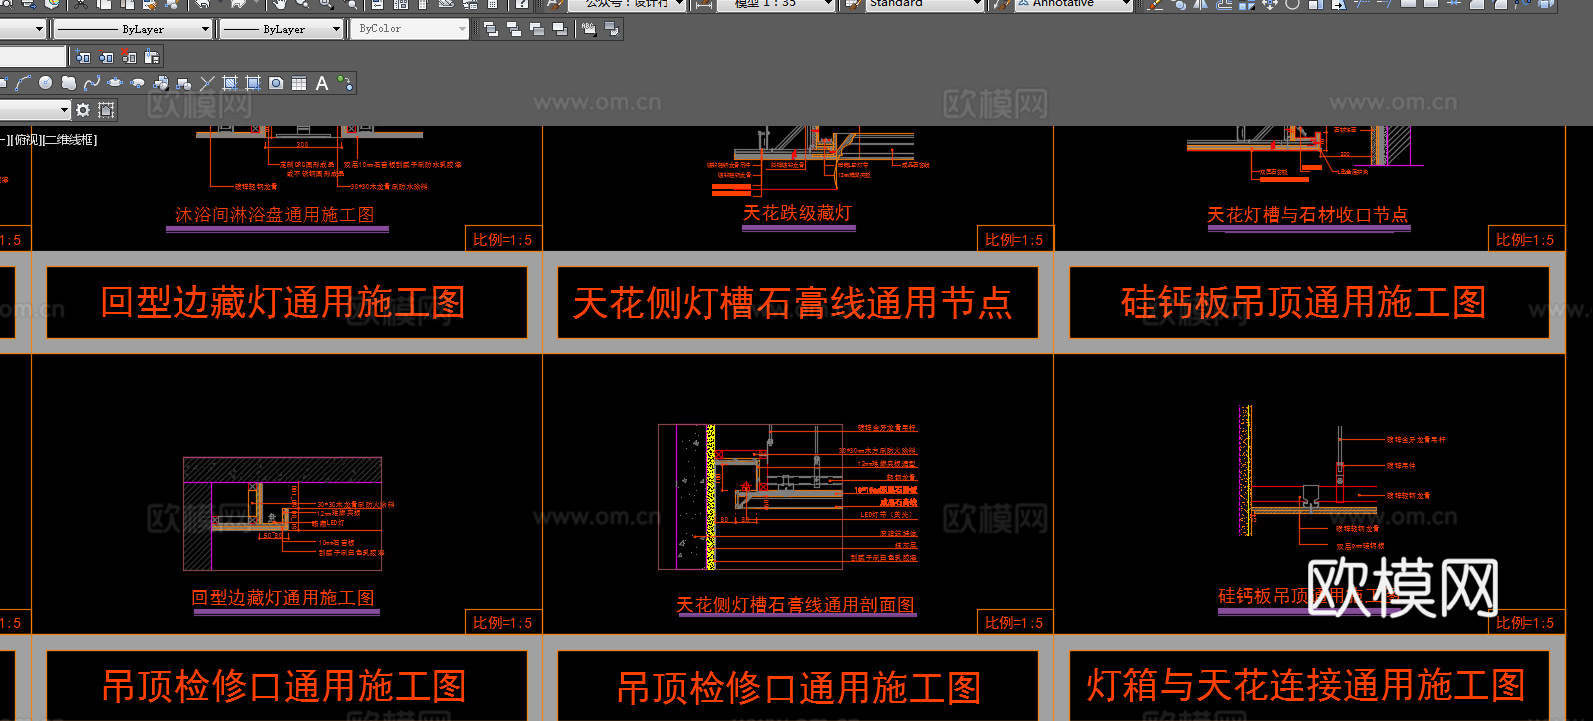Select the Hatch fill tool
Image resolution: width=1593 pixels, height=721 pixels.
[230, 83]
